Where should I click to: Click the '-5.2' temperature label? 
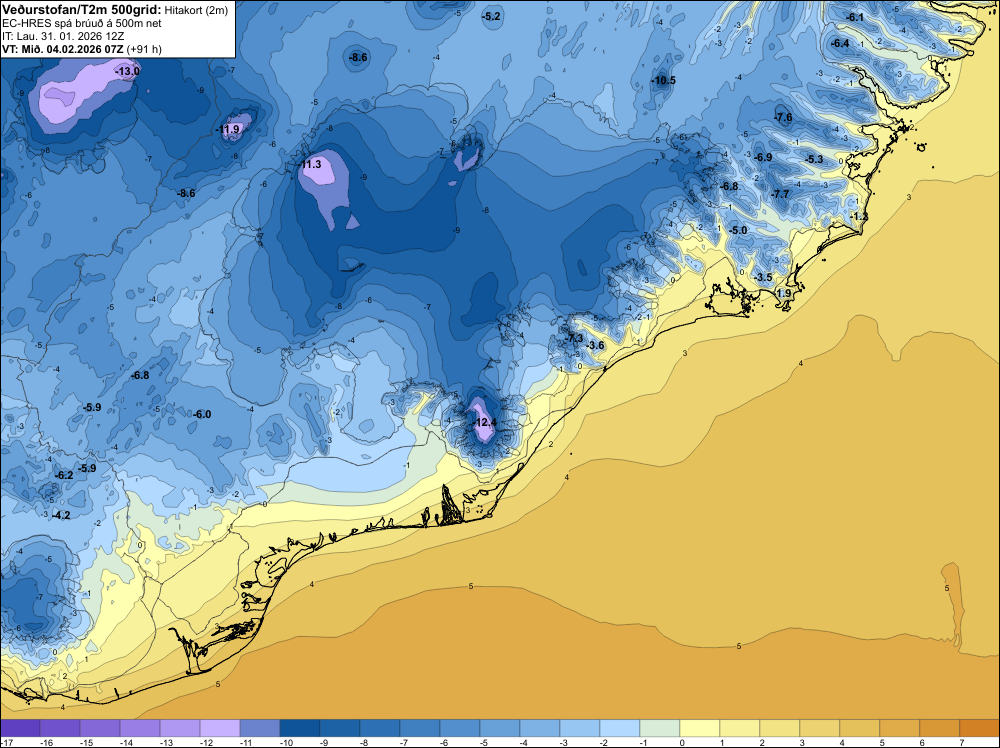click(491, 17)
